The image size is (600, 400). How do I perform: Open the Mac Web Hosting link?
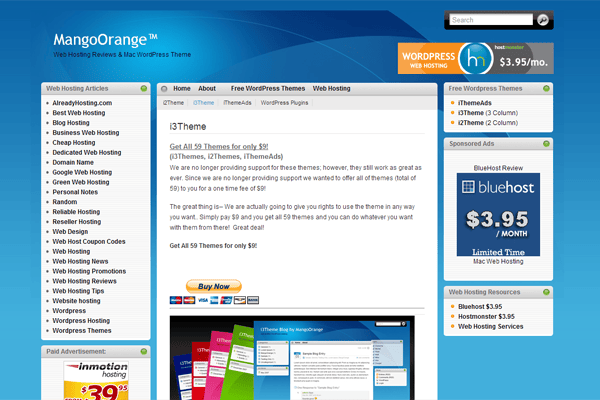[x=498, y=261]
